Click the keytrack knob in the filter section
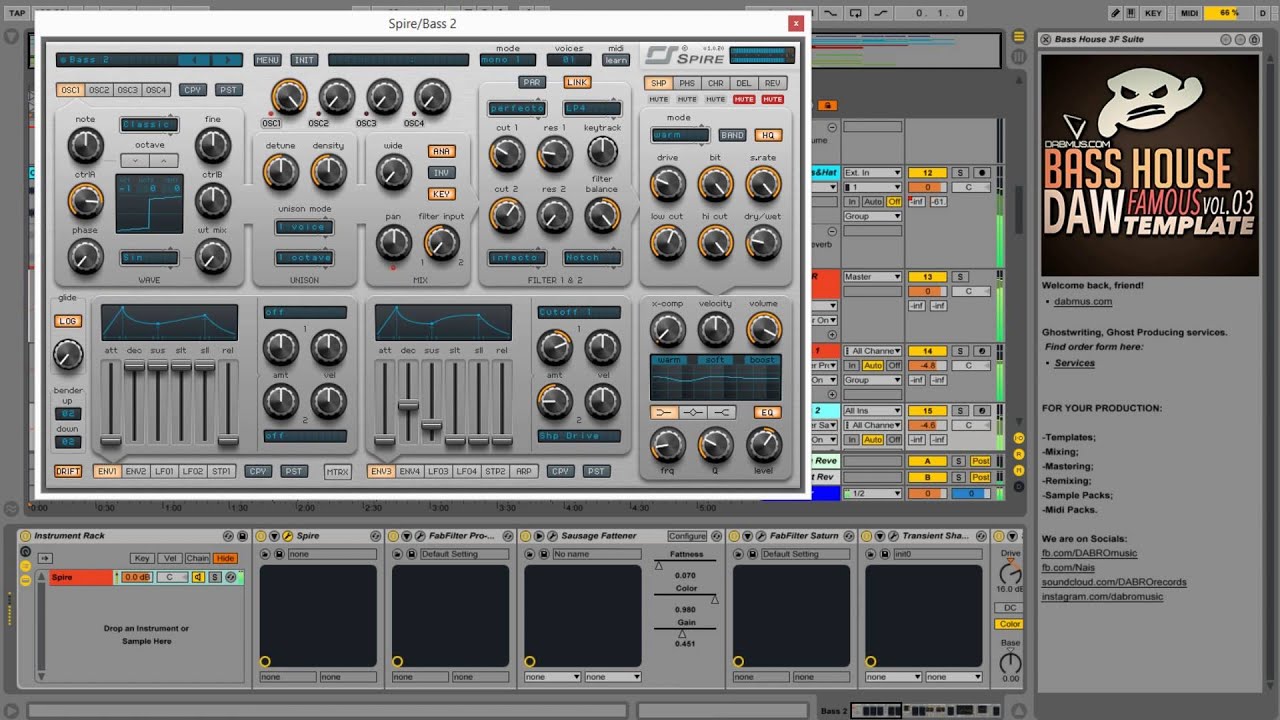 (602, 151)
